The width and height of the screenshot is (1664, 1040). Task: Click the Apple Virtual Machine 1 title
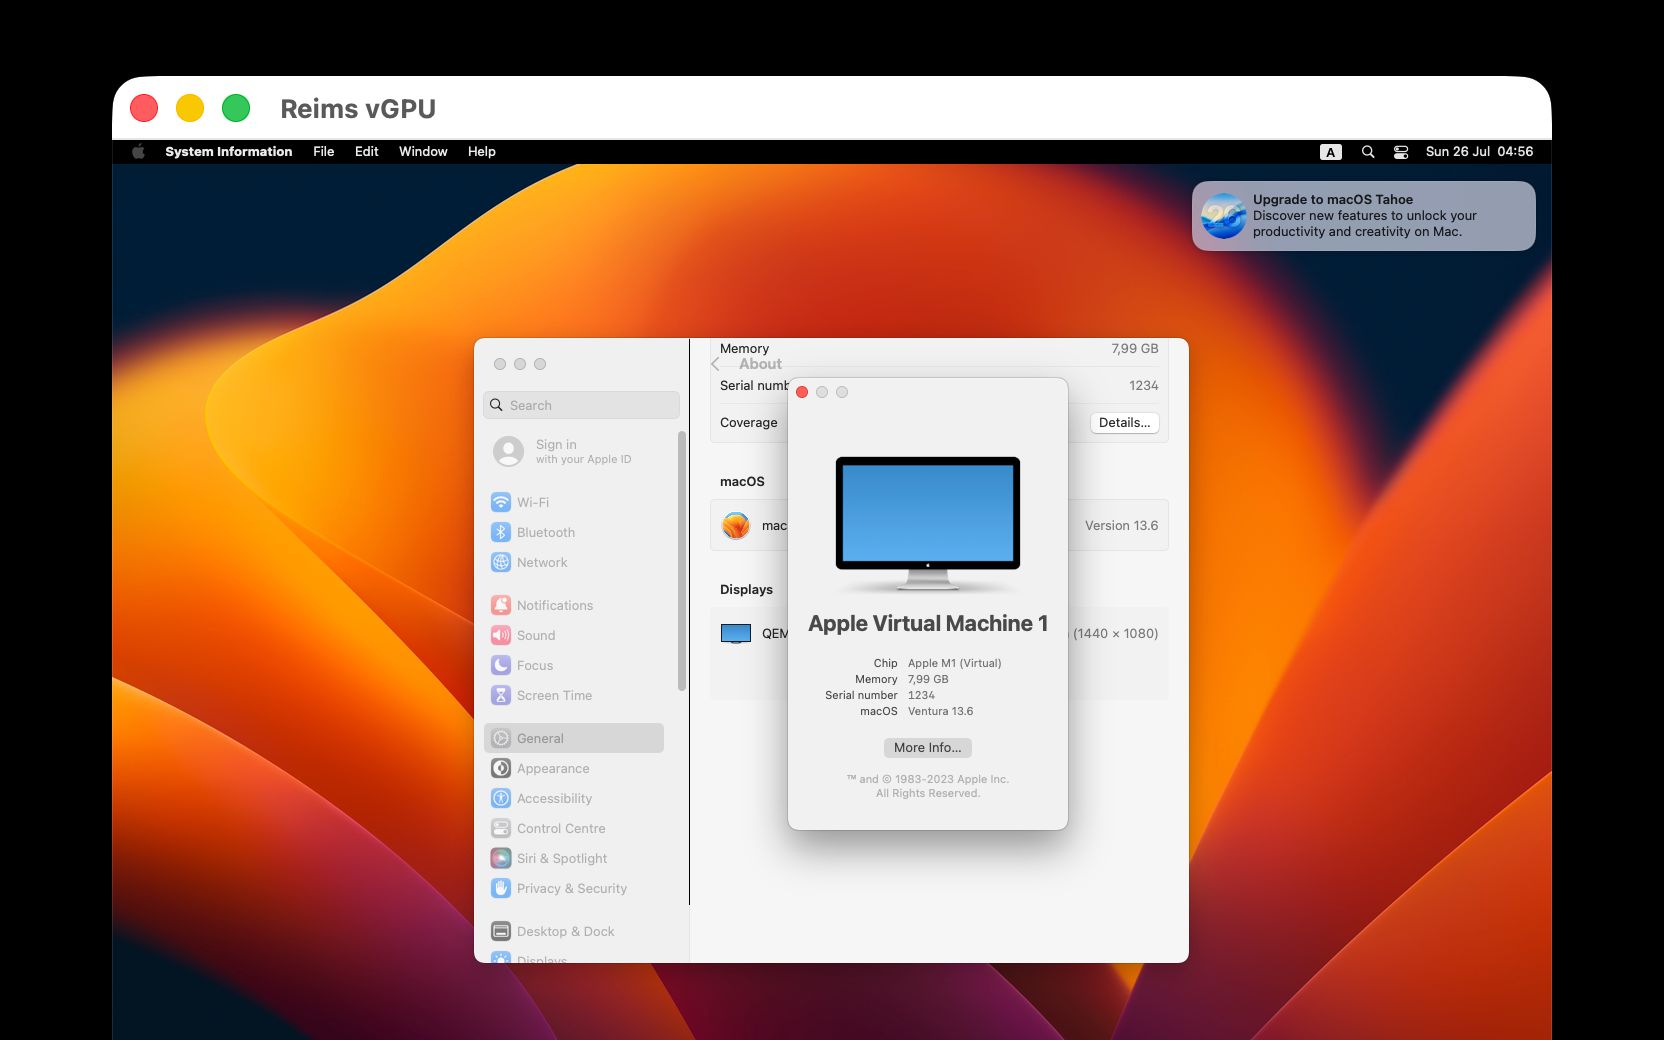coord(928,623)
